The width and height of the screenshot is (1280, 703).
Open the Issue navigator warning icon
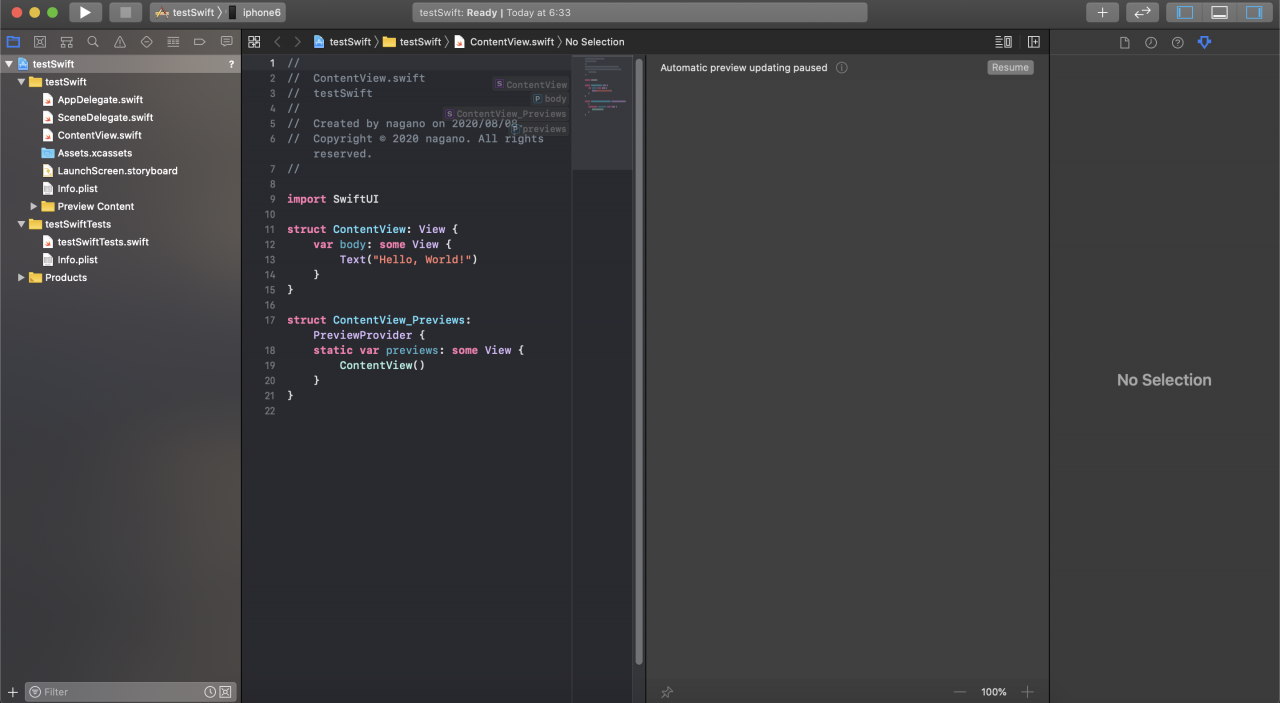pyautogui.click(x=120, y=42)
